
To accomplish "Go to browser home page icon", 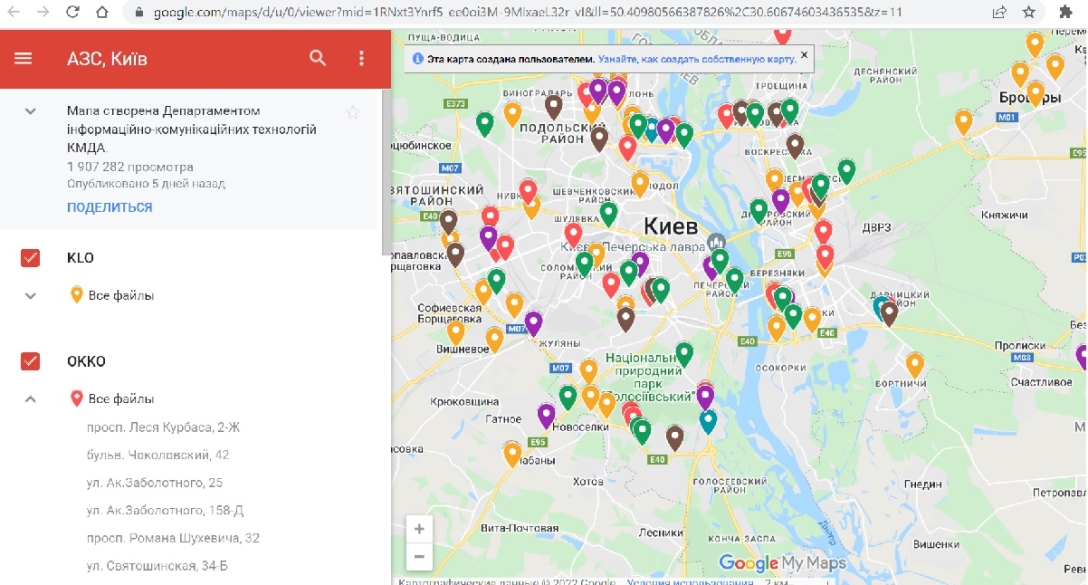I will pos(102,12).
